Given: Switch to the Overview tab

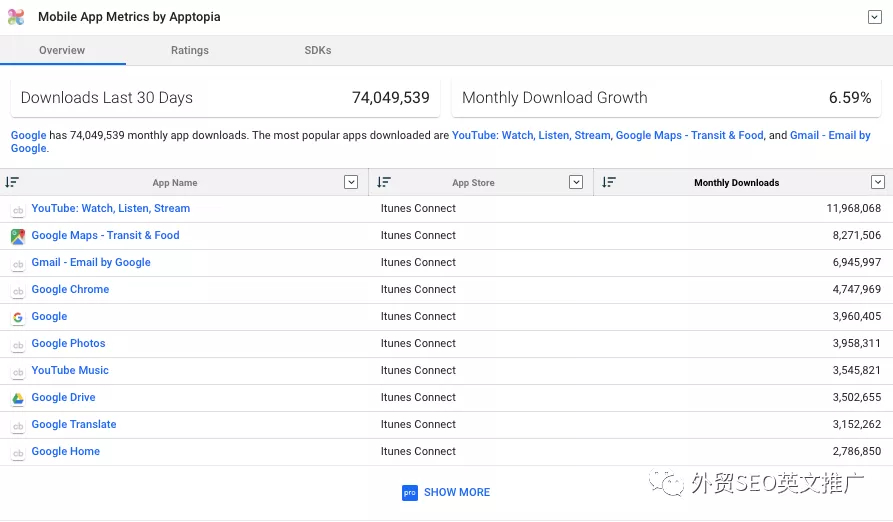Looking at the screenshot, I should (62, 50).
